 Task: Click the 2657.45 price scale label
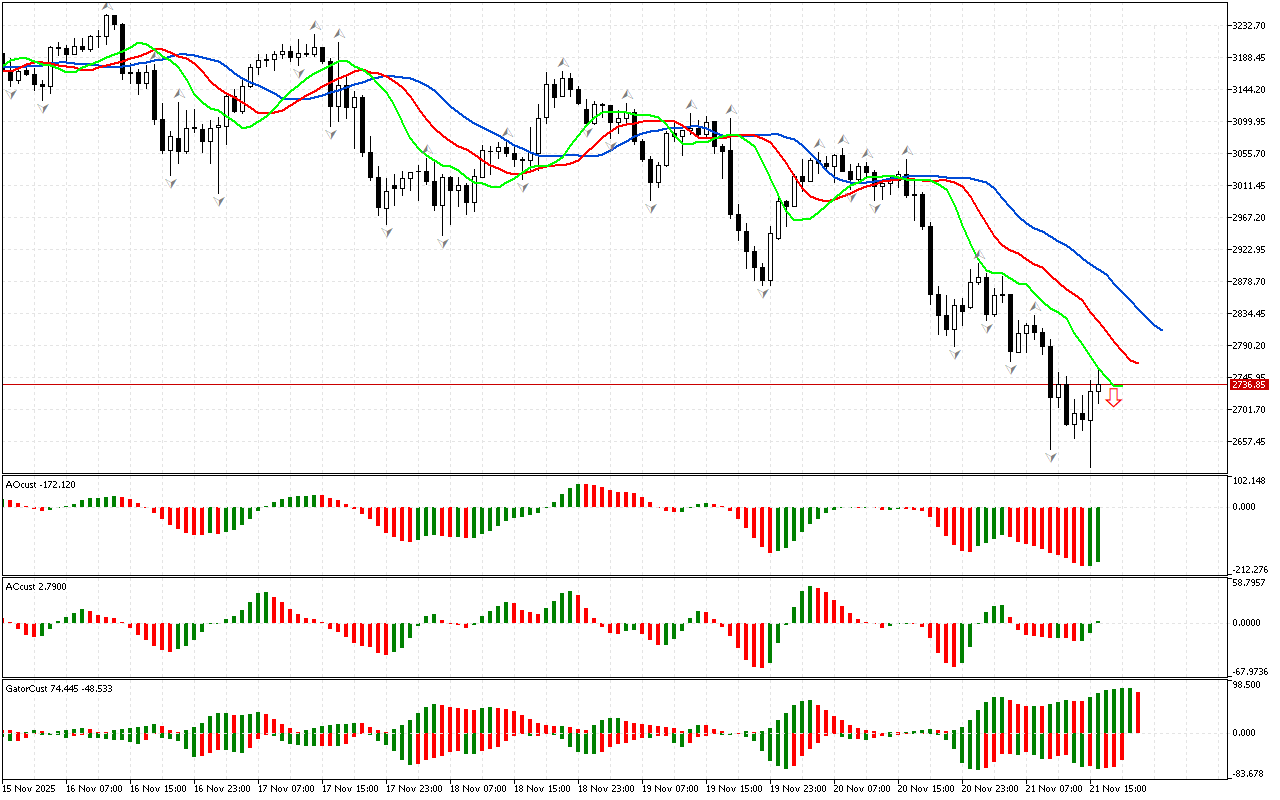(1252, 442)
